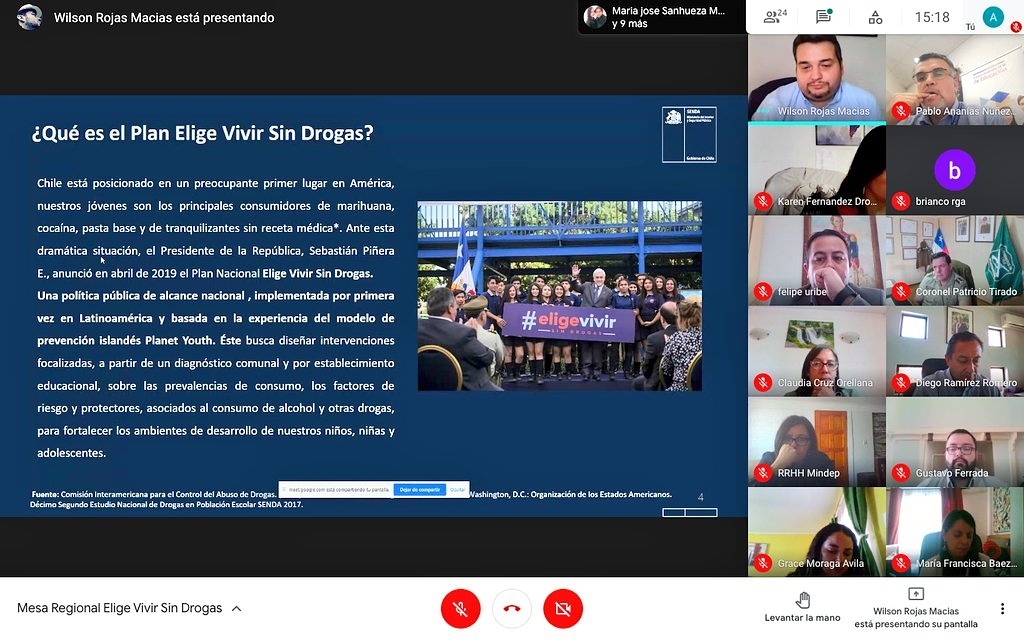The image size is (1024, 640).
Task: Select María Francisca Baez video tile
Action: (955, 532)
